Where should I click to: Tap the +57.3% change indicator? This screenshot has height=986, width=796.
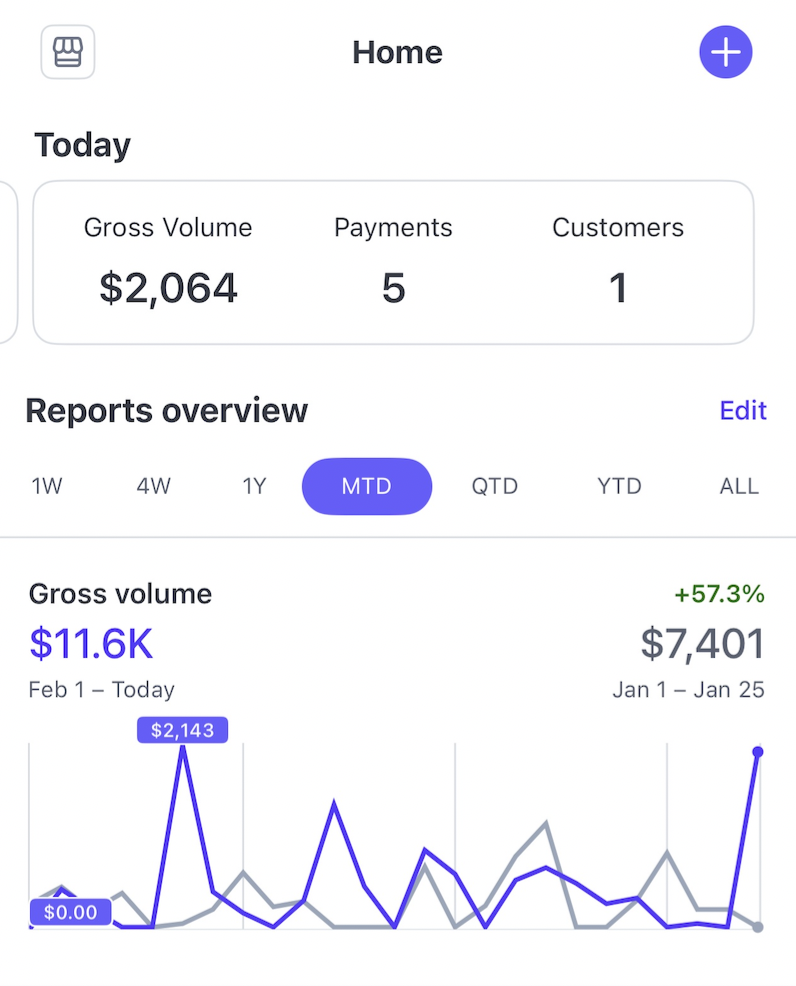point(719,594)
